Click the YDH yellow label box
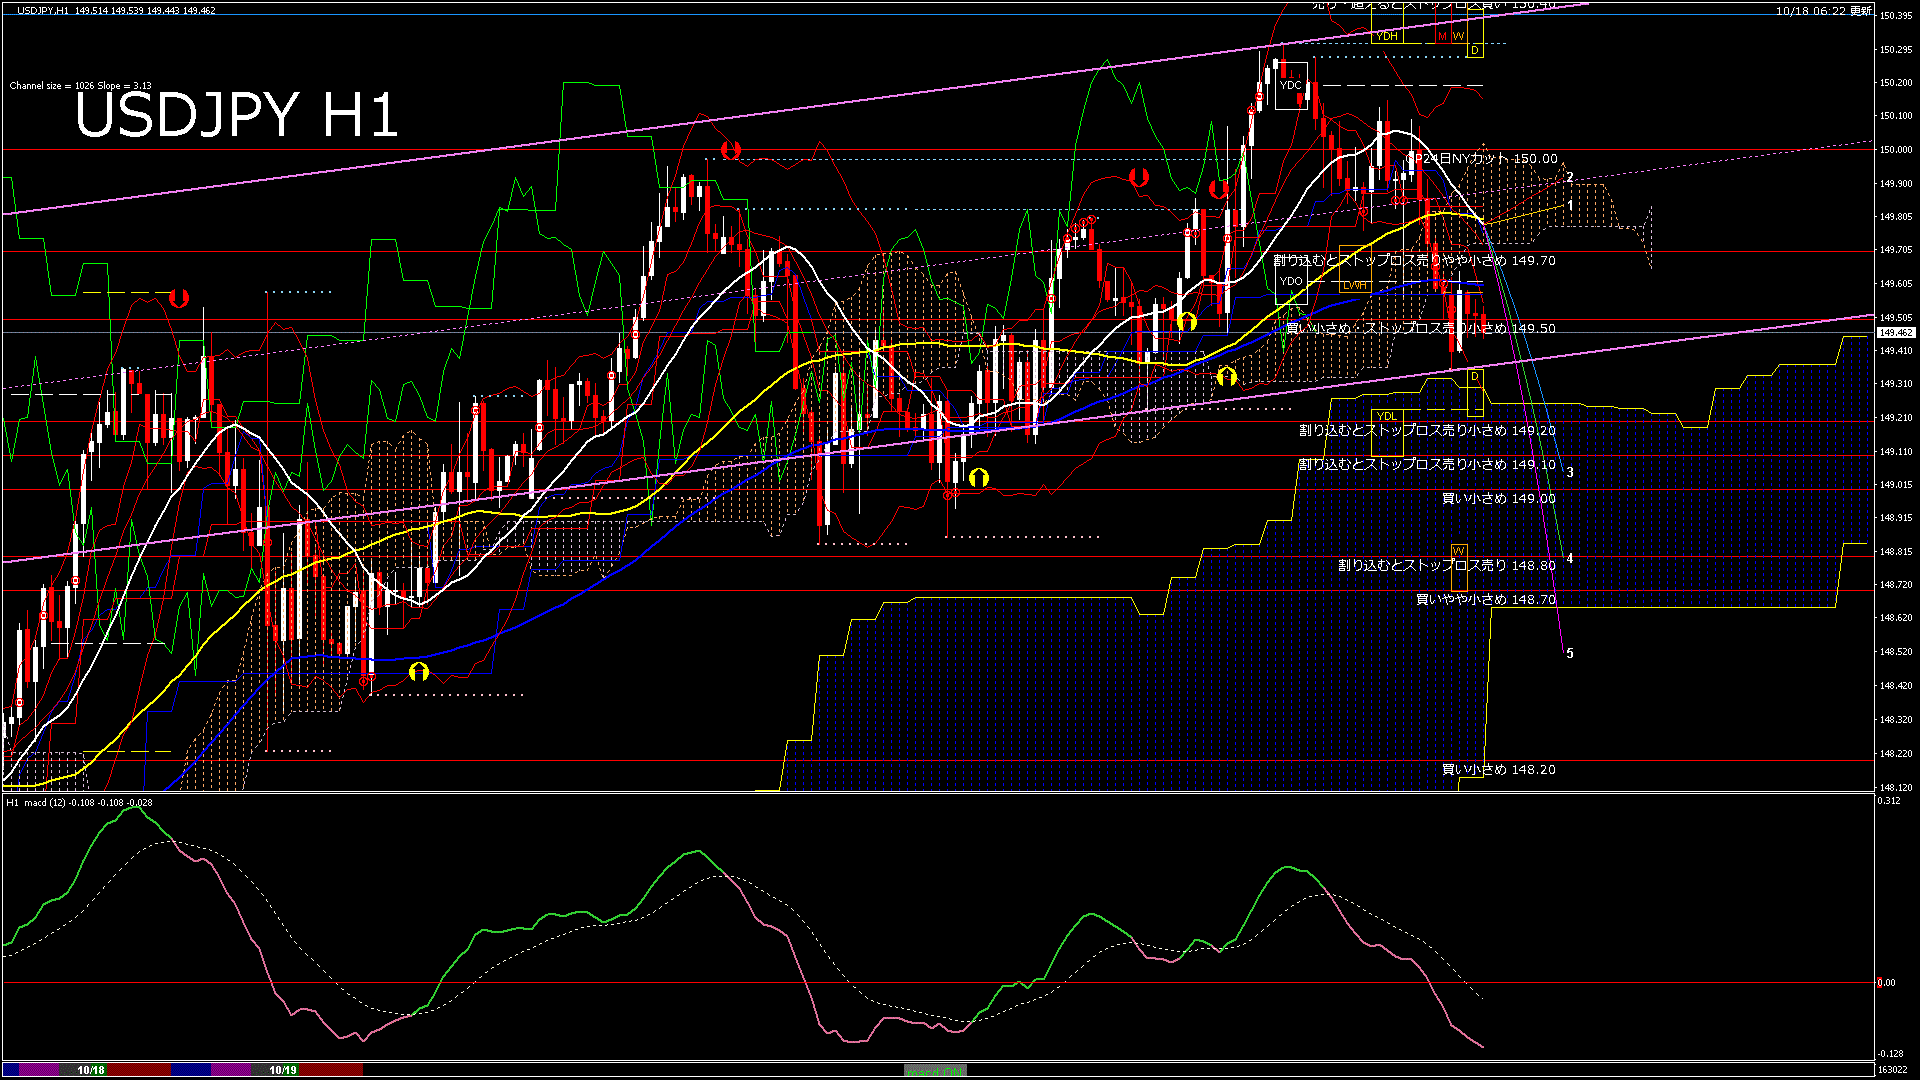1920x1080 pixels. coord(1386,37)
